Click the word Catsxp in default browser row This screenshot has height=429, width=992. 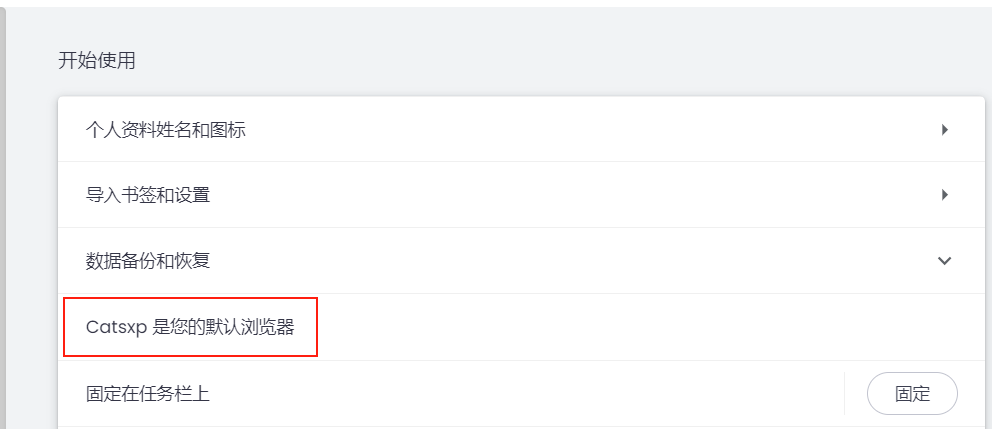(x=116, y=327)
